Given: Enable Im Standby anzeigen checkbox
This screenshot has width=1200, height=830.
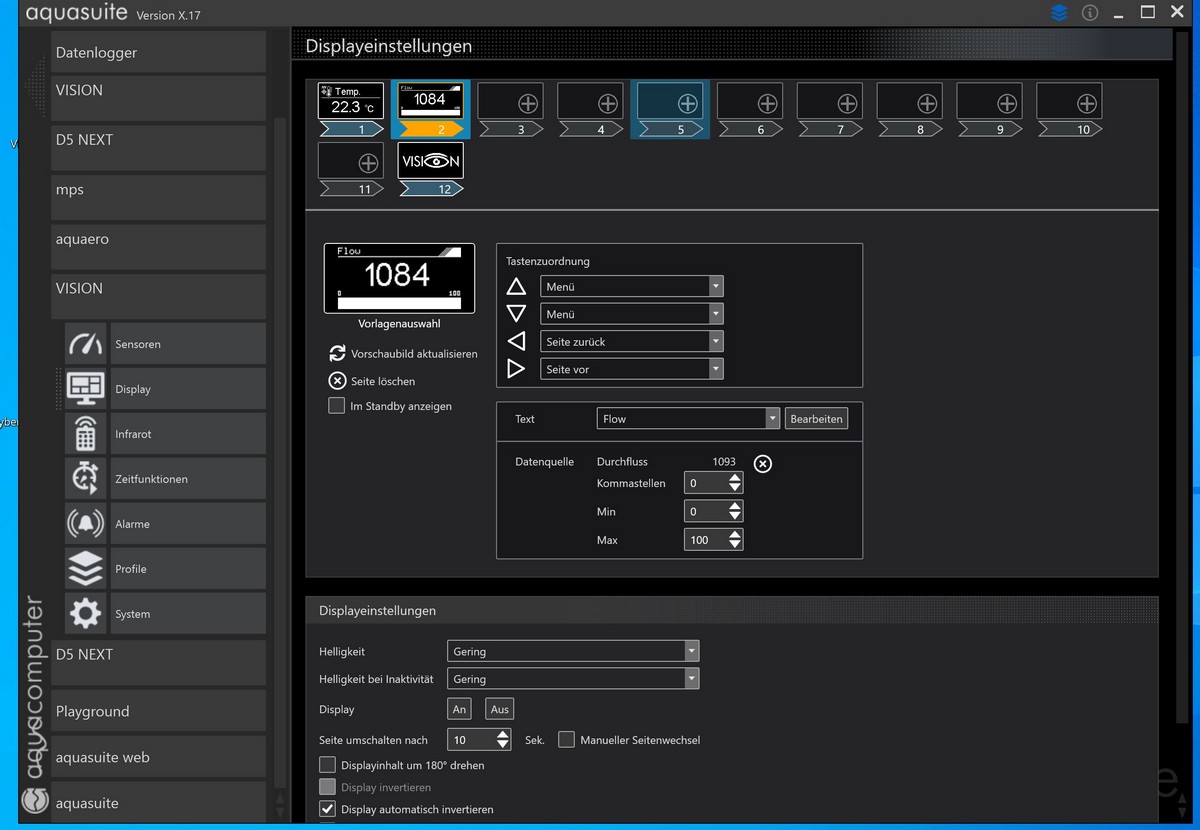Looking at the screenshot, I should tap(337, 406).
